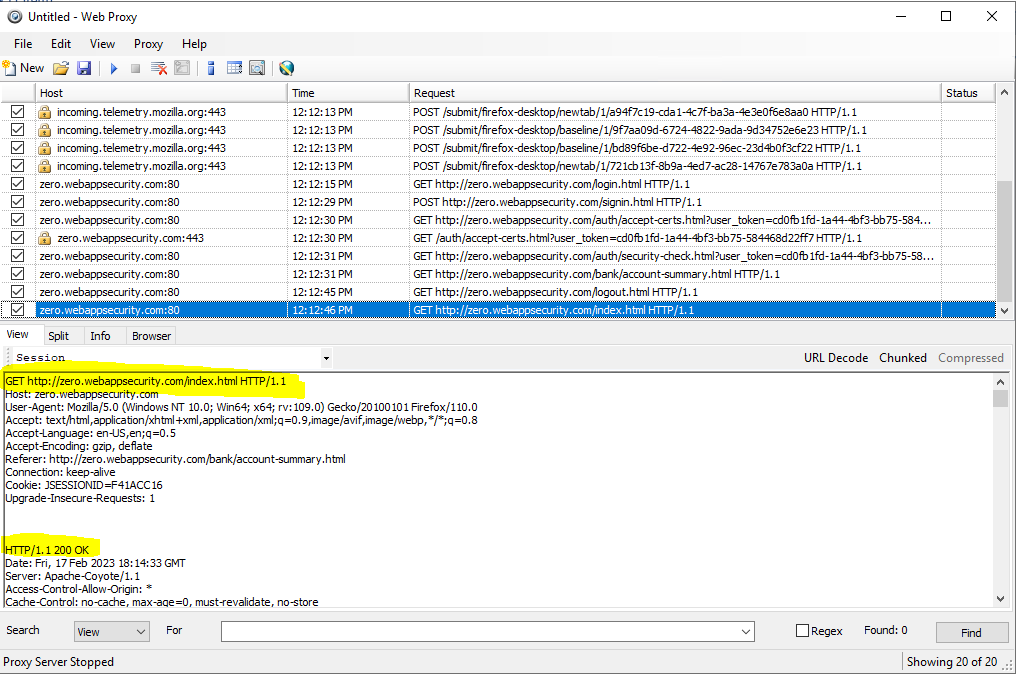Start the proxy server
This screenshot has width=1016, height=674.
click(x=113, y=67)
